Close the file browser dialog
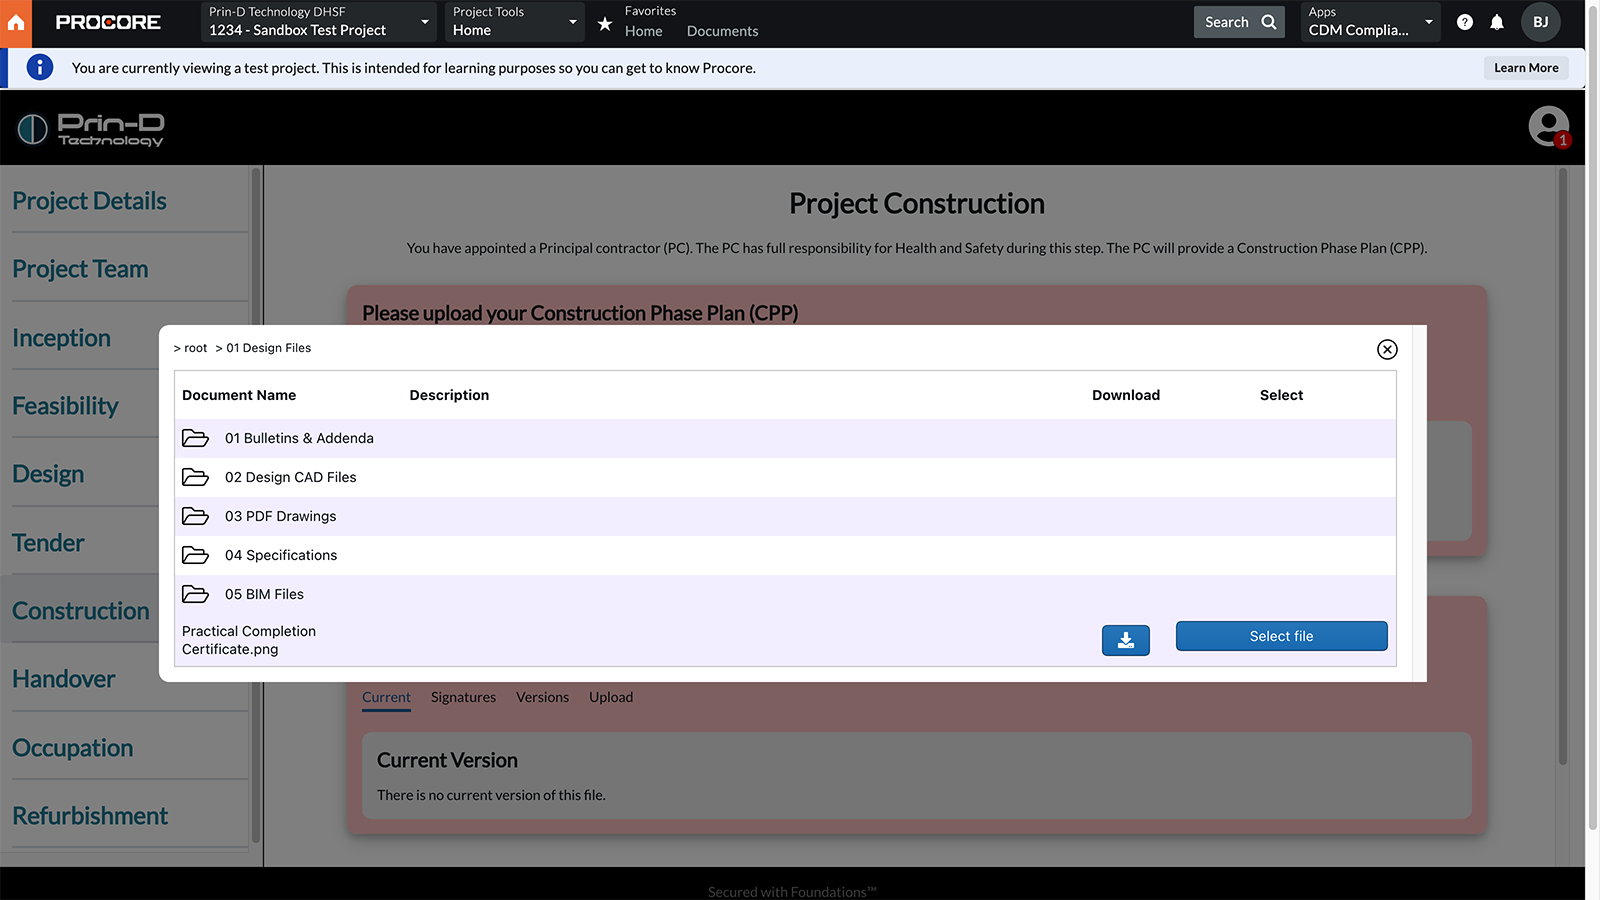Viewport: 1600px width, 900px height. point(1386,349)
